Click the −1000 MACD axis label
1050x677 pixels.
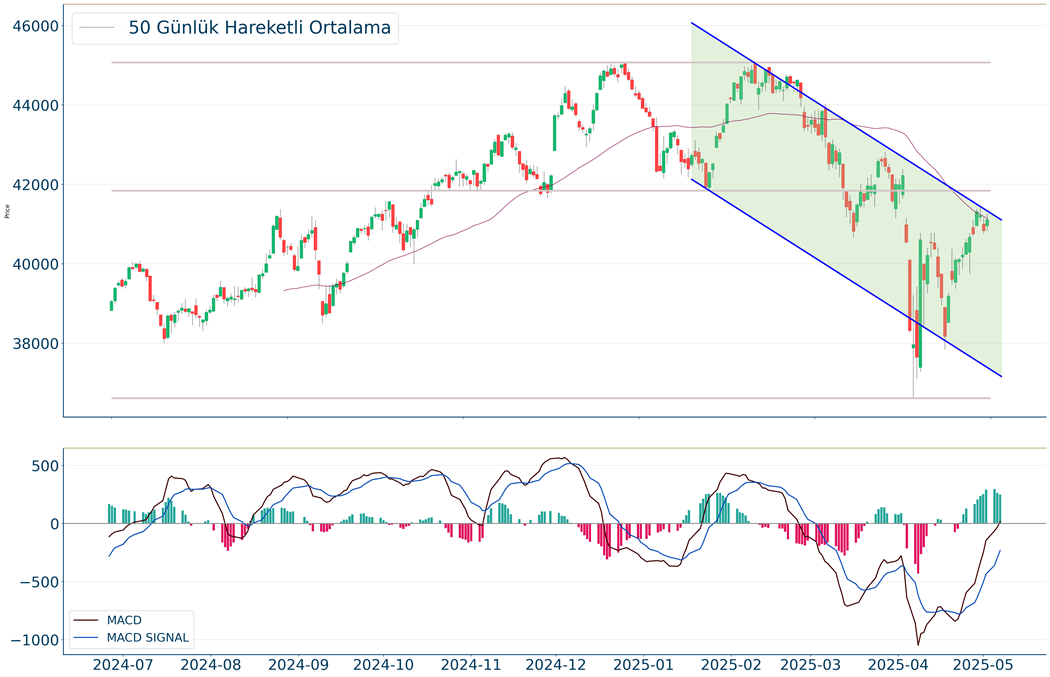click(35, 641)
